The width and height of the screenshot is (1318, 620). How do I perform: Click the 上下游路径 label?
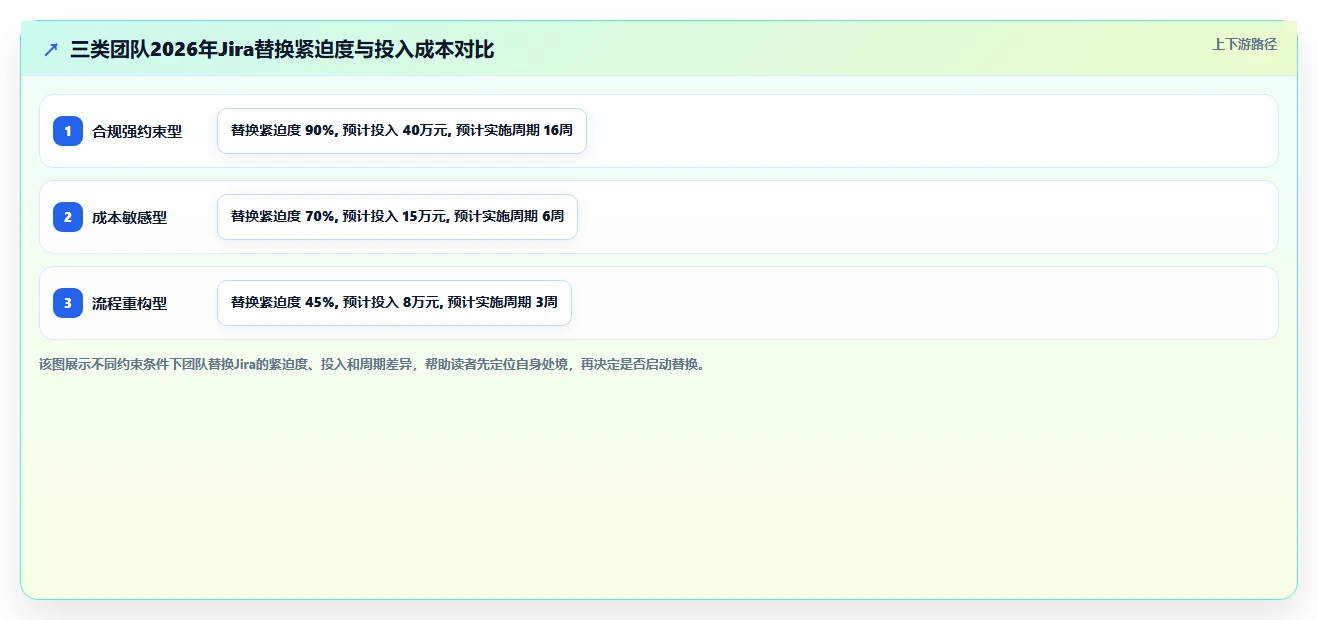pos(1244,44)
